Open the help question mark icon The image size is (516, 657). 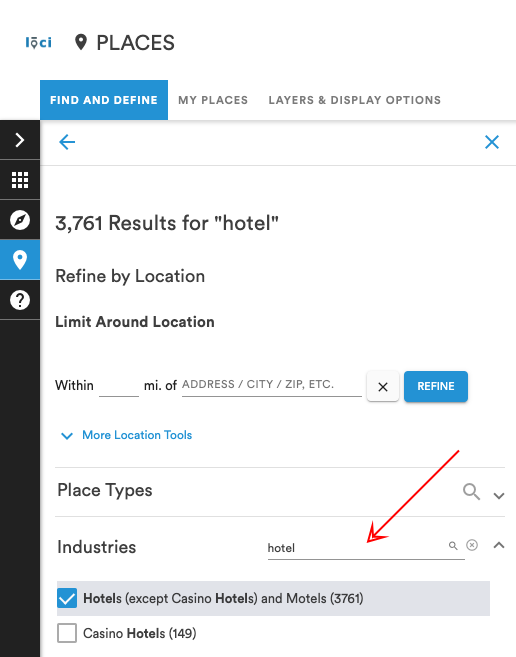(x=20, y=300)
